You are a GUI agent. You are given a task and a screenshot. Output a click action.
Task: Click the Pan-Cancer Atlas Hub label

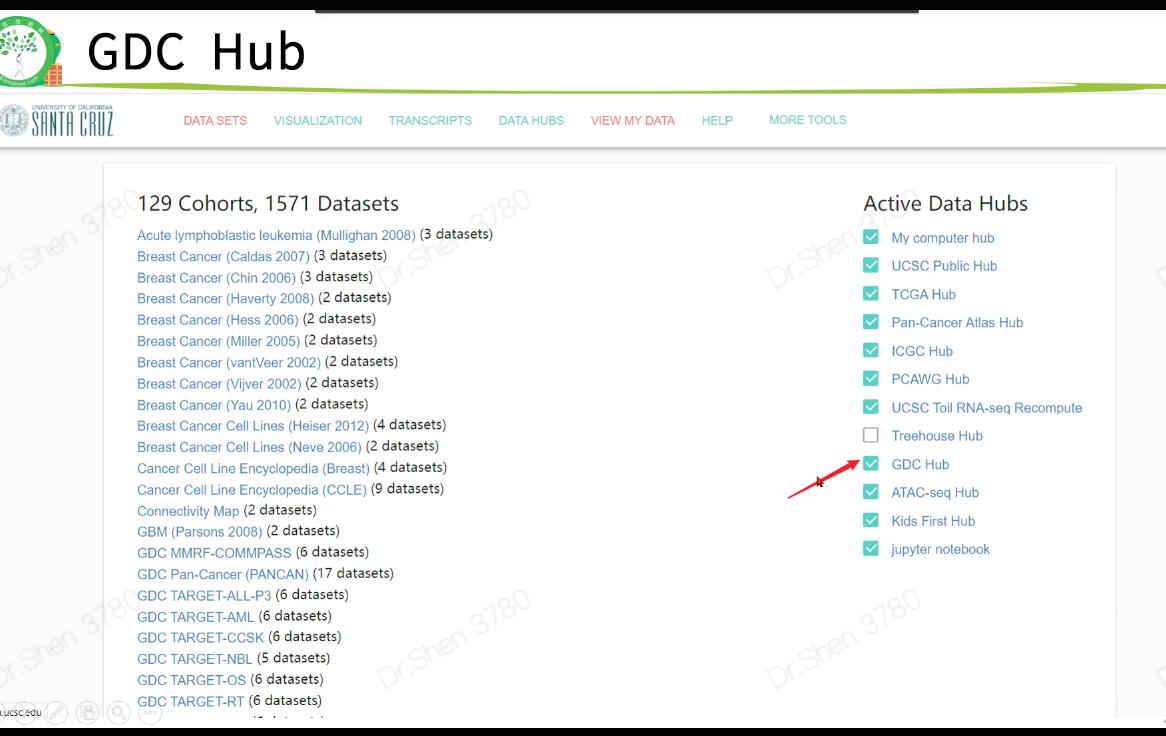pos(957,323)
